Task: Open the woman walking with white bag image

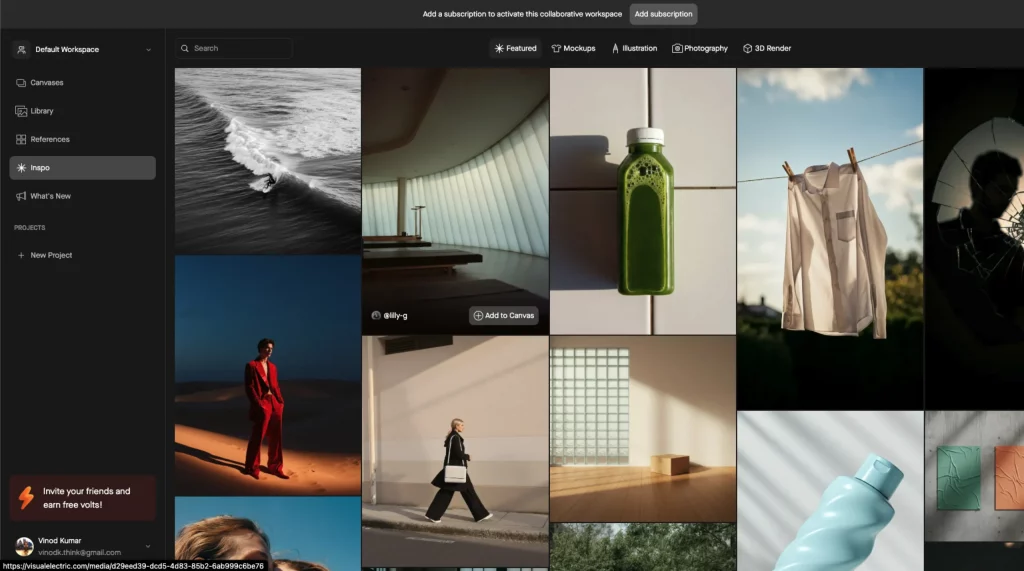Action: (x=455, y=451)
